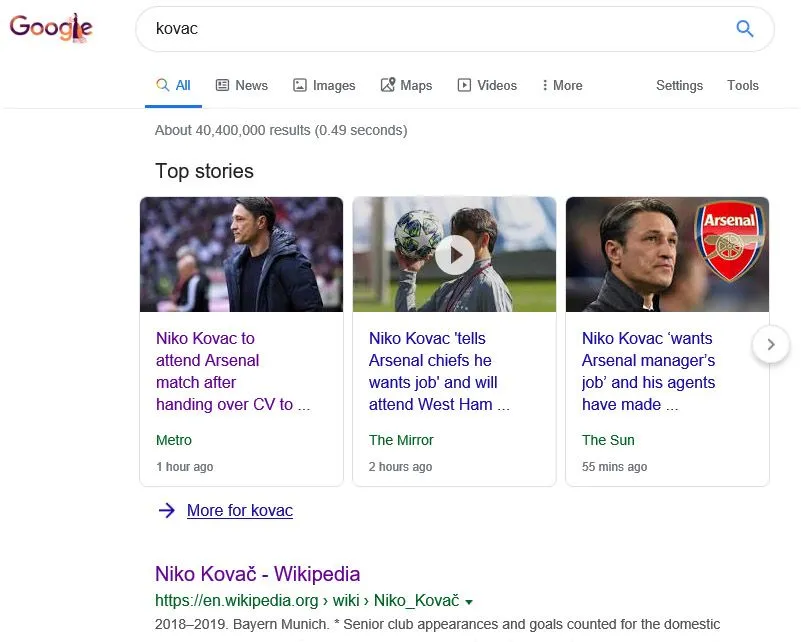Open search Settings
This screenshot has height=642, width=801.
pyautogui.click(x=679, y=85)
